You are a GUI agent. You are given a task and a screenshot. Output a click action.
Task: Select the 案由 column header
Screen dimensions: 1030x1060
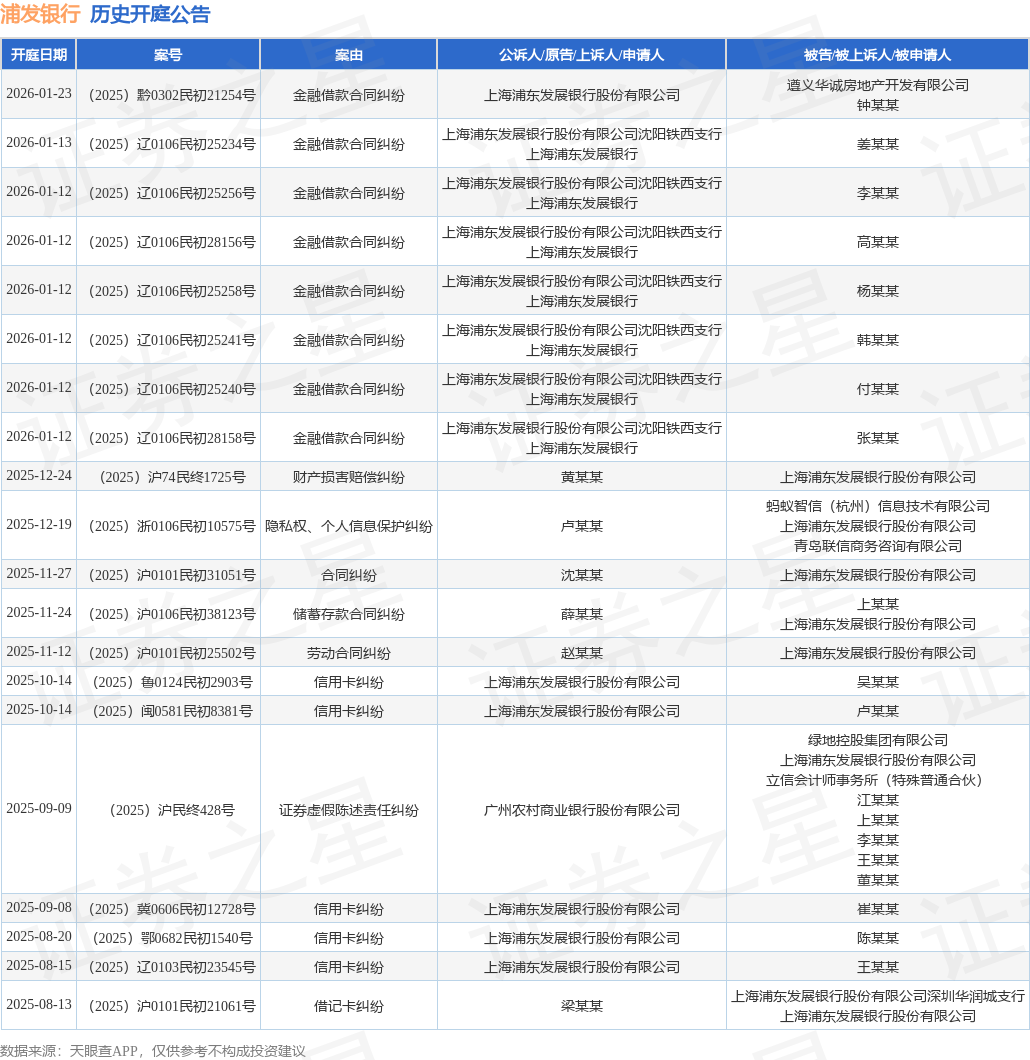coord(349,55)
